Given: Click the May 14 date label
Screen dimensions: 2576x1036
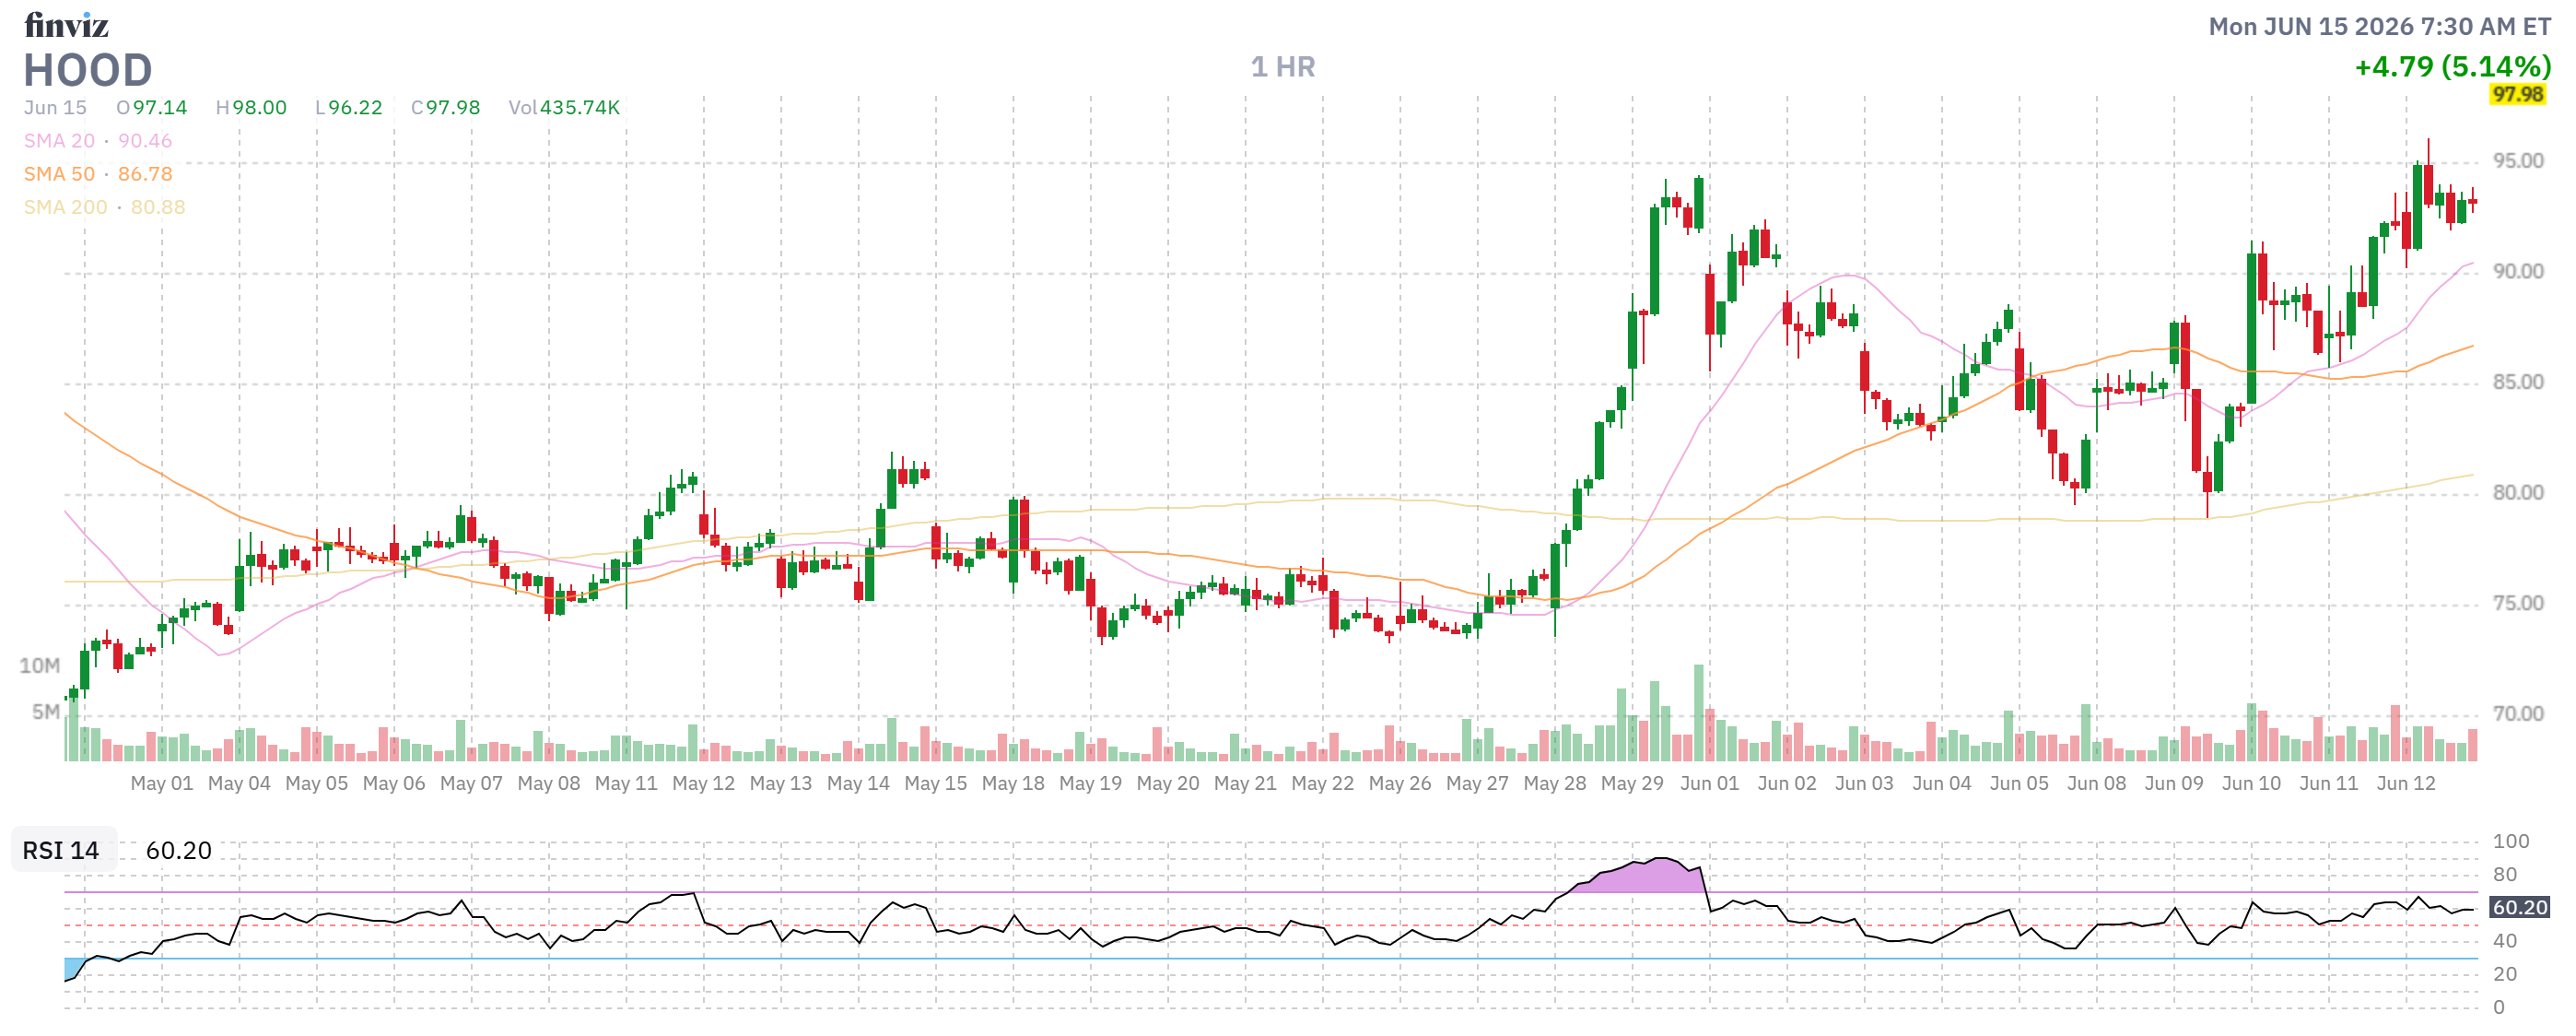Looking at the screenshot, I should [858, 783].
